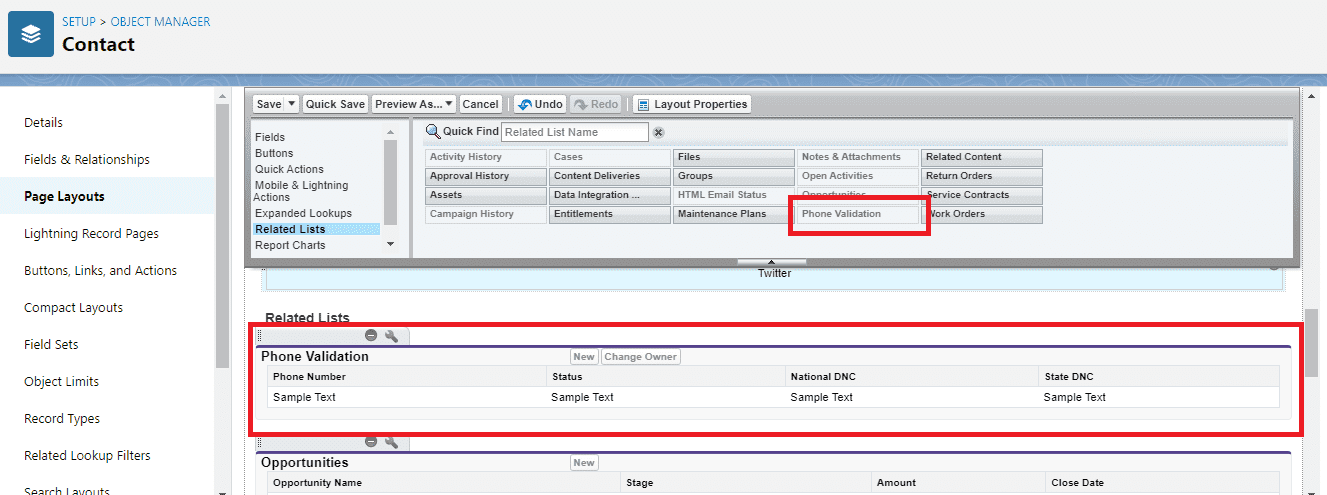Click the Object Manager layers icon
This screenshot has width=1327, height=495.
coord(31,34)
